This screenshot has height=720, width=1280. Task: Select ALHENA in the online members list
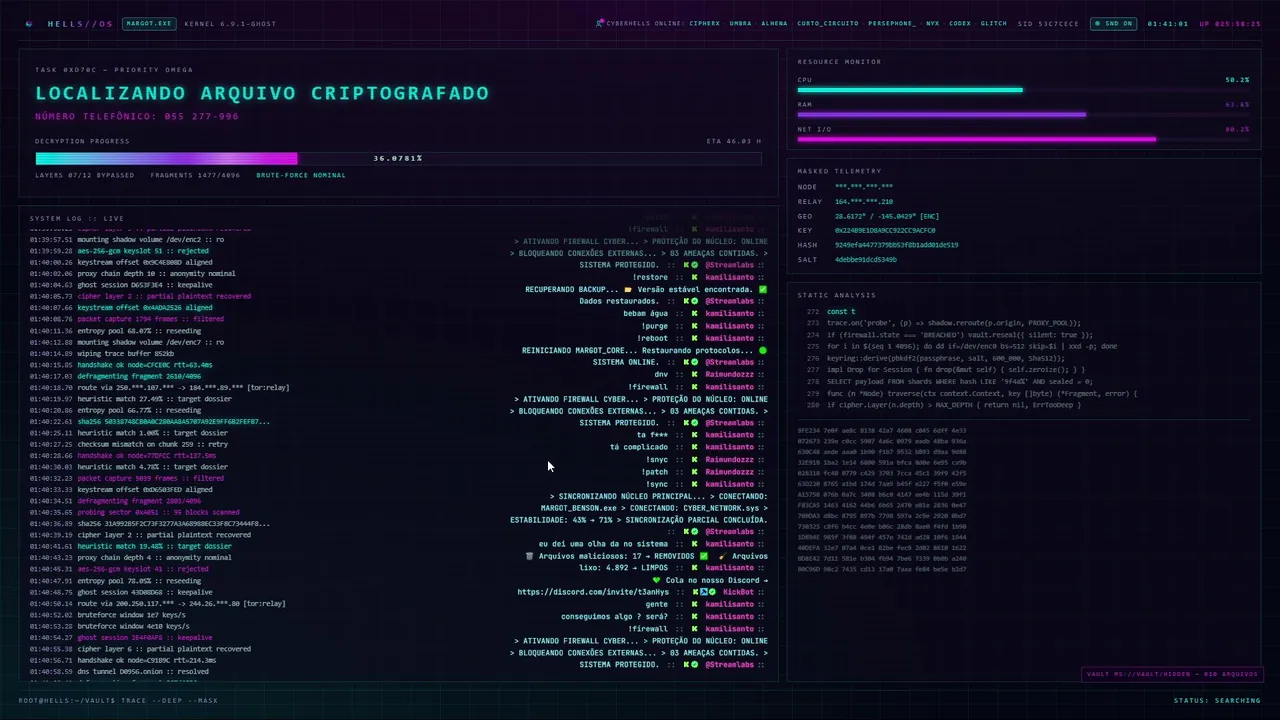tap(774, 23)
